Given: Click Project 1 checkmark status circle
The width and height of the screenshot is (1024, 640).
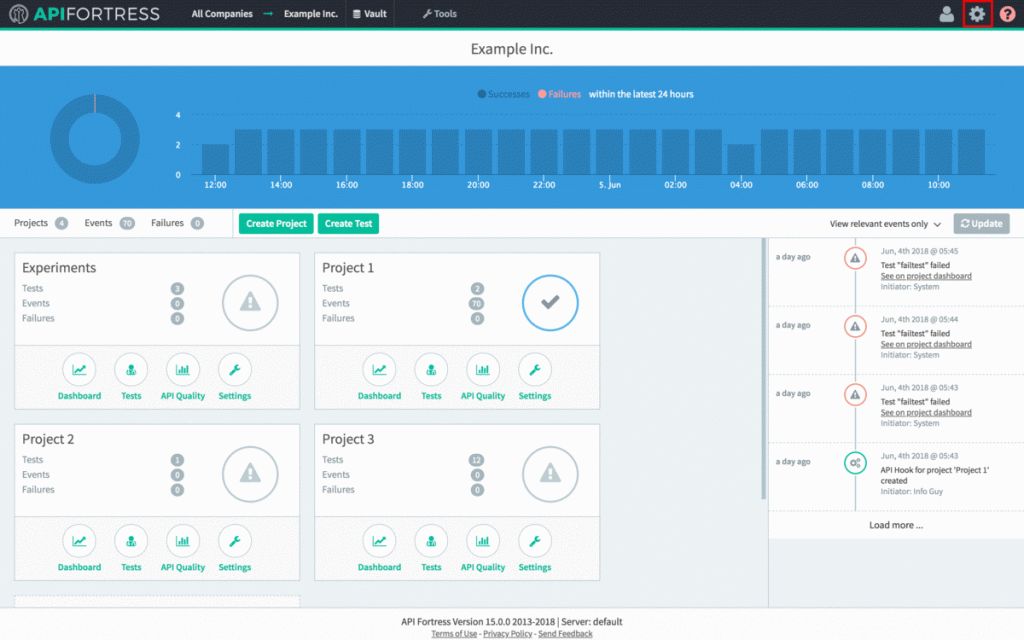Looking at the screenshot, I should point(550,302).
